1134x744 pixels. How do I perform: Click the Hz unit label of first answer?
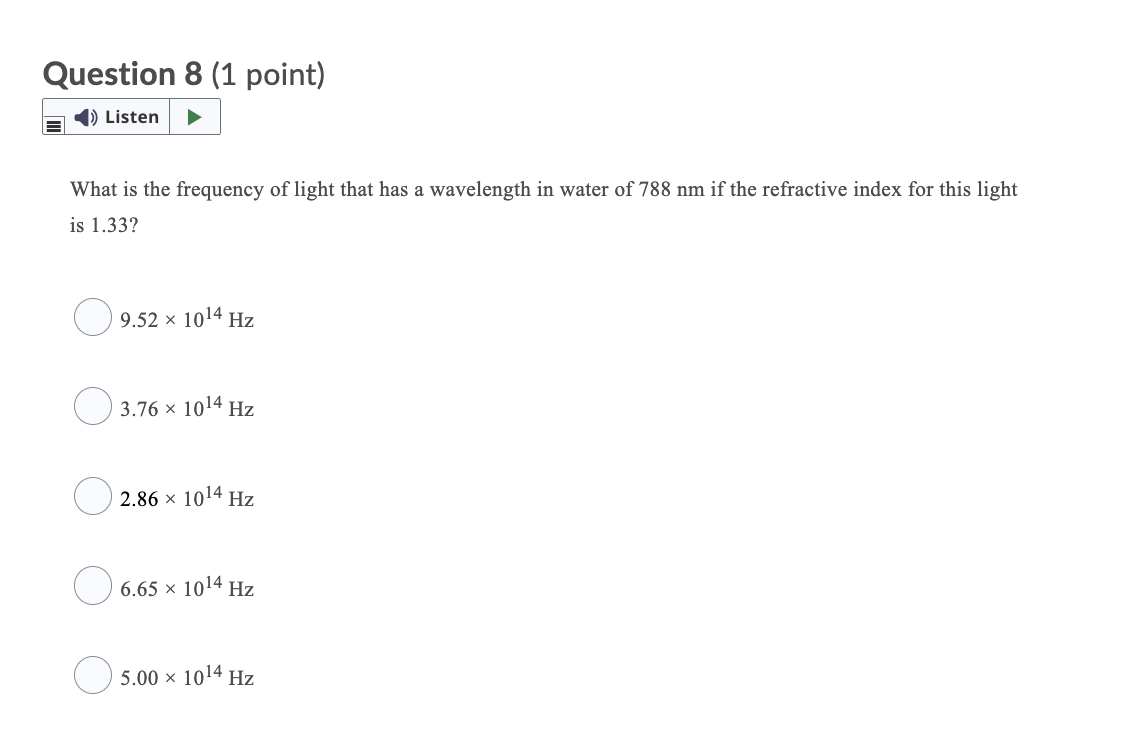pos(240,321)
